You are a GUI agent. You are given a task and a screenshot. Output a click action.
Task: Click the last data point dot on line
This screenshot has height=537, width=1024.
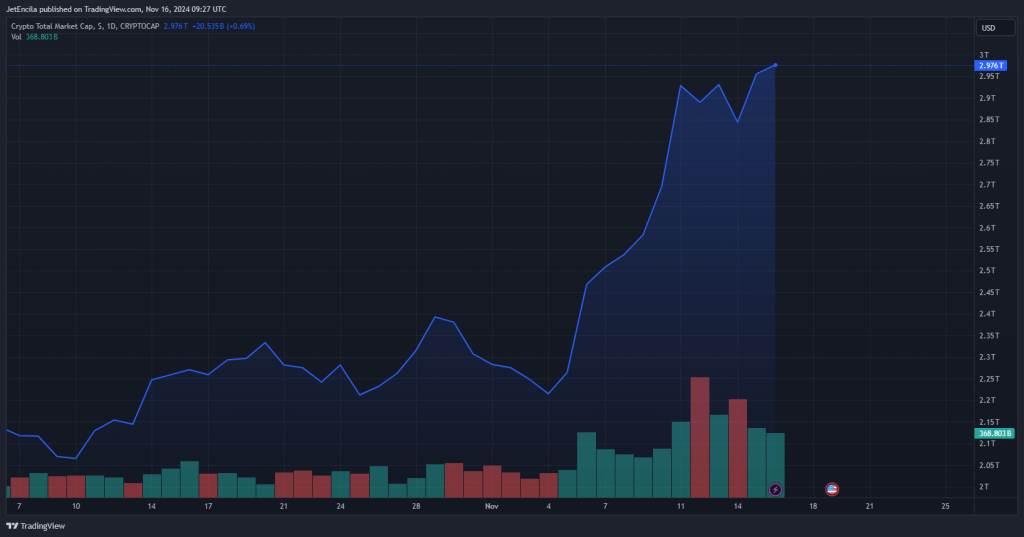point(775,65)
